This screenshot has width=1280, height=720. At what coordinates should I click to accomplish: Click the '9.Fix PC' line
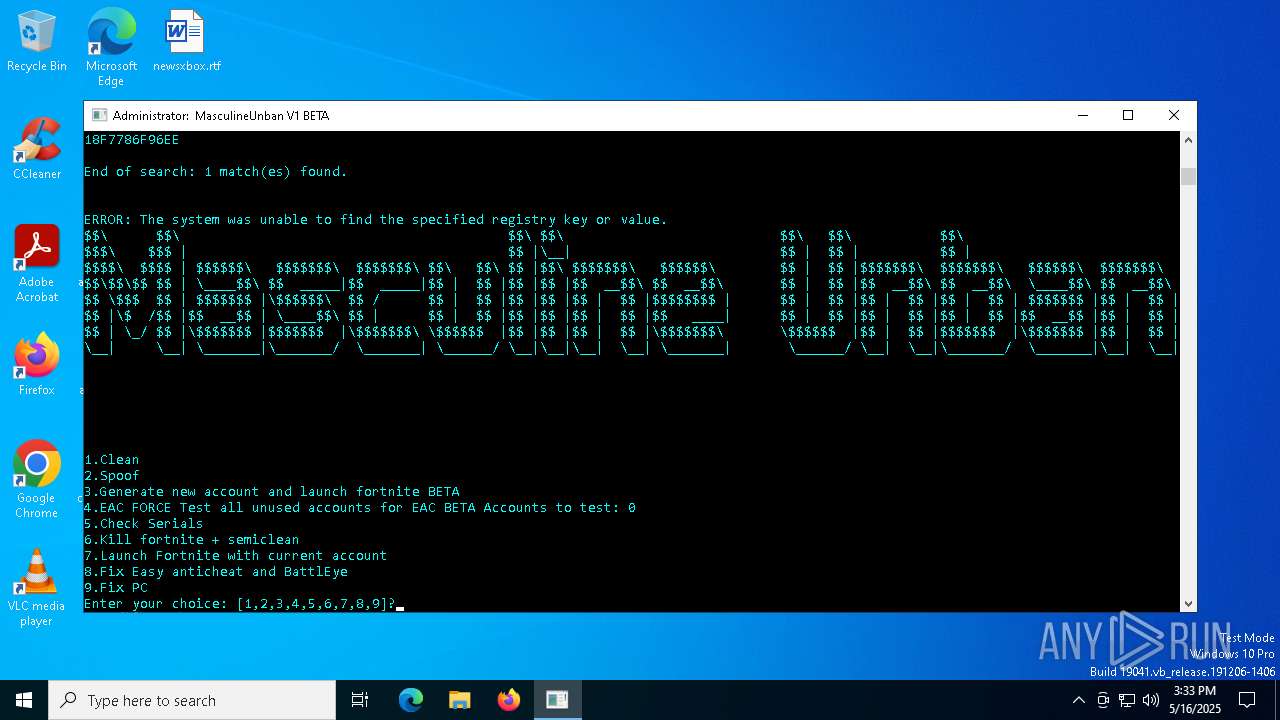click(116, 588)
